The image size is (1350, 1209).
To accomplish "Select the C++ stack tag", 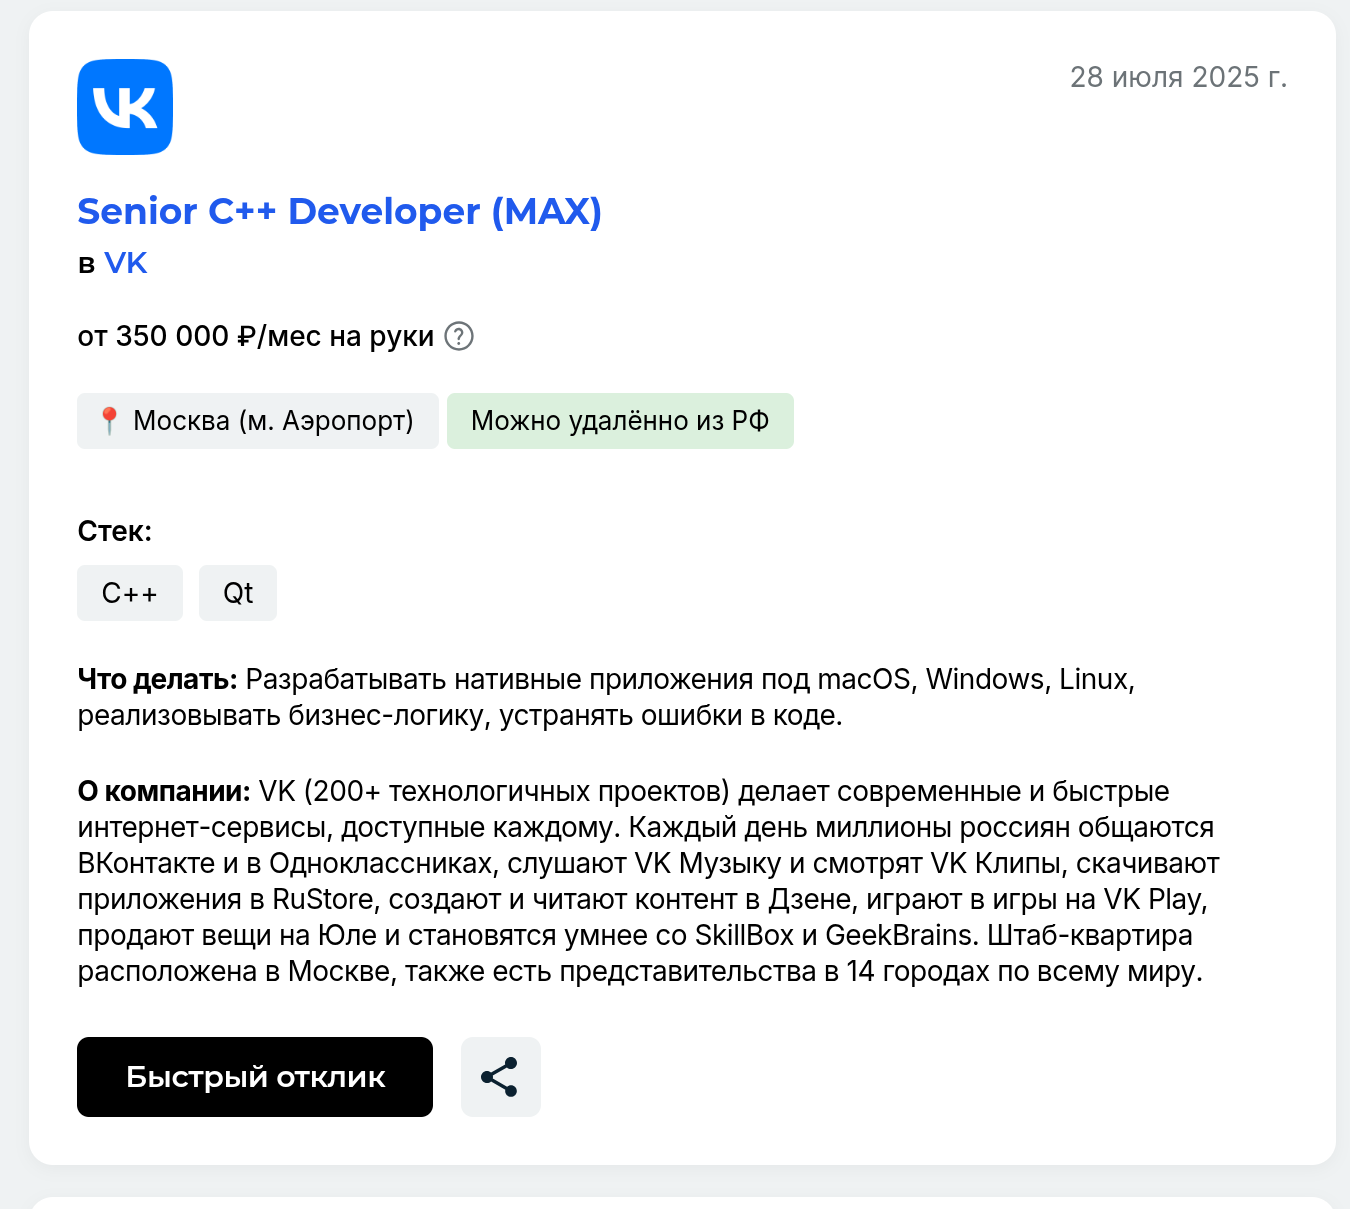I will 130,593.
